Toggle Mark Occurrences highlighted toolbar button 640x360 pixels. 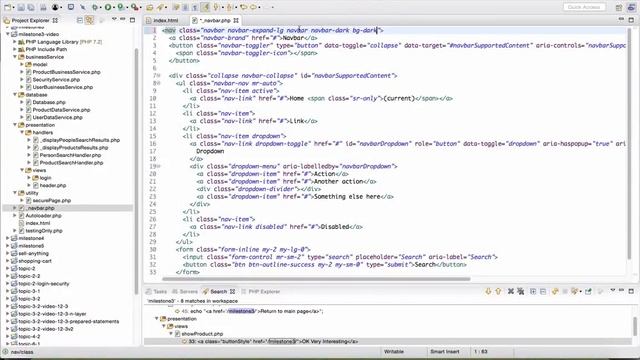pos(205,7)
